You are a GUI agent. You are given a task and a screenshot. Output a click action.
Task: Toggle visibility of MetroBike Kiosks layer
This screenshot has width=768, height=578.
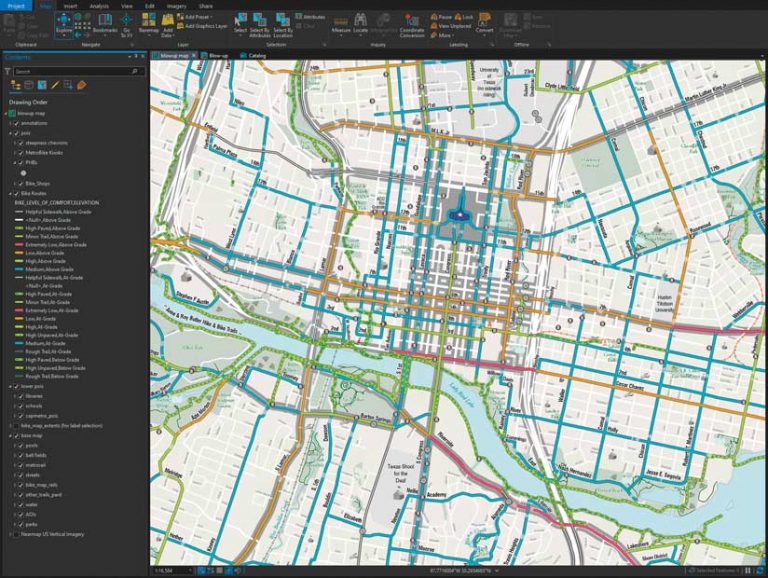pos(21,153)
